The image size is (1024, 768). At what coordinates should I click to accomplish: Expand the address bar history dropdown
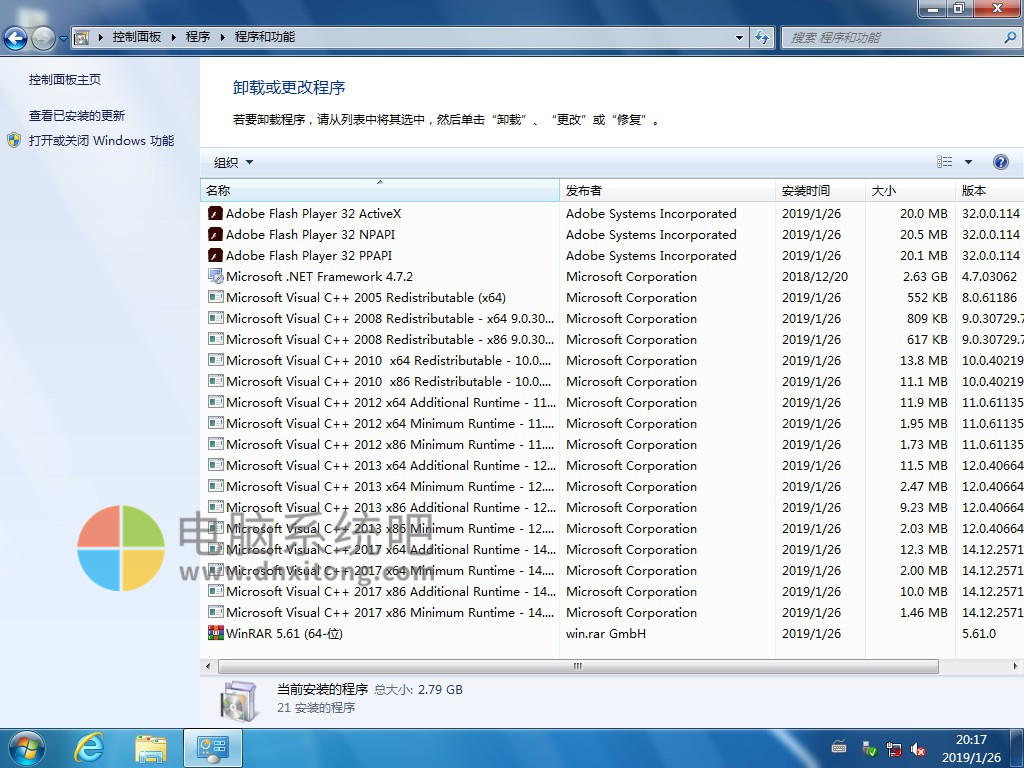[739, 37]
